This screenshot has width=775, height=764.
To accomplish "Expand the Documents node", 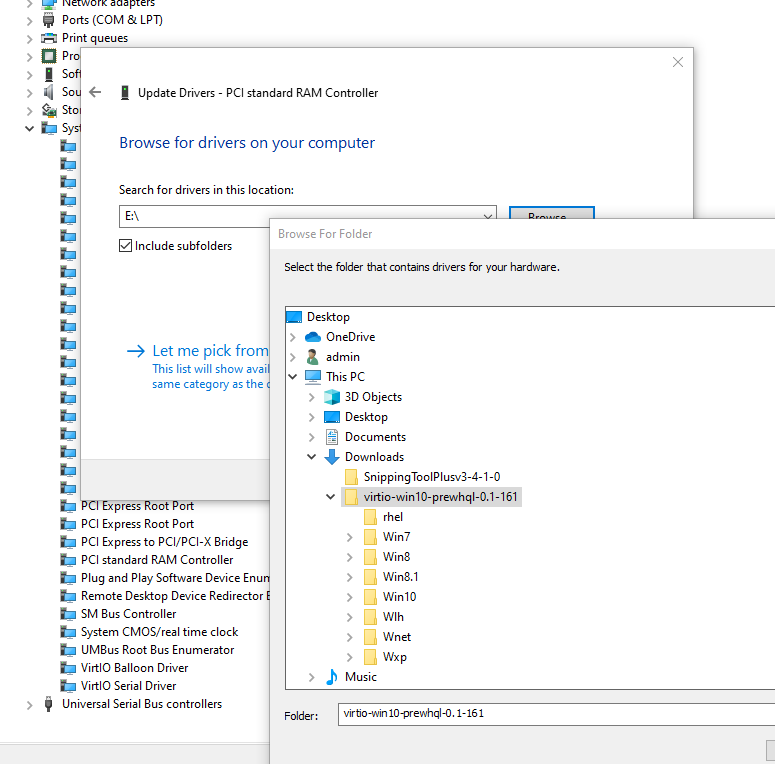I will pyautogui.click(x=311, y=437).
